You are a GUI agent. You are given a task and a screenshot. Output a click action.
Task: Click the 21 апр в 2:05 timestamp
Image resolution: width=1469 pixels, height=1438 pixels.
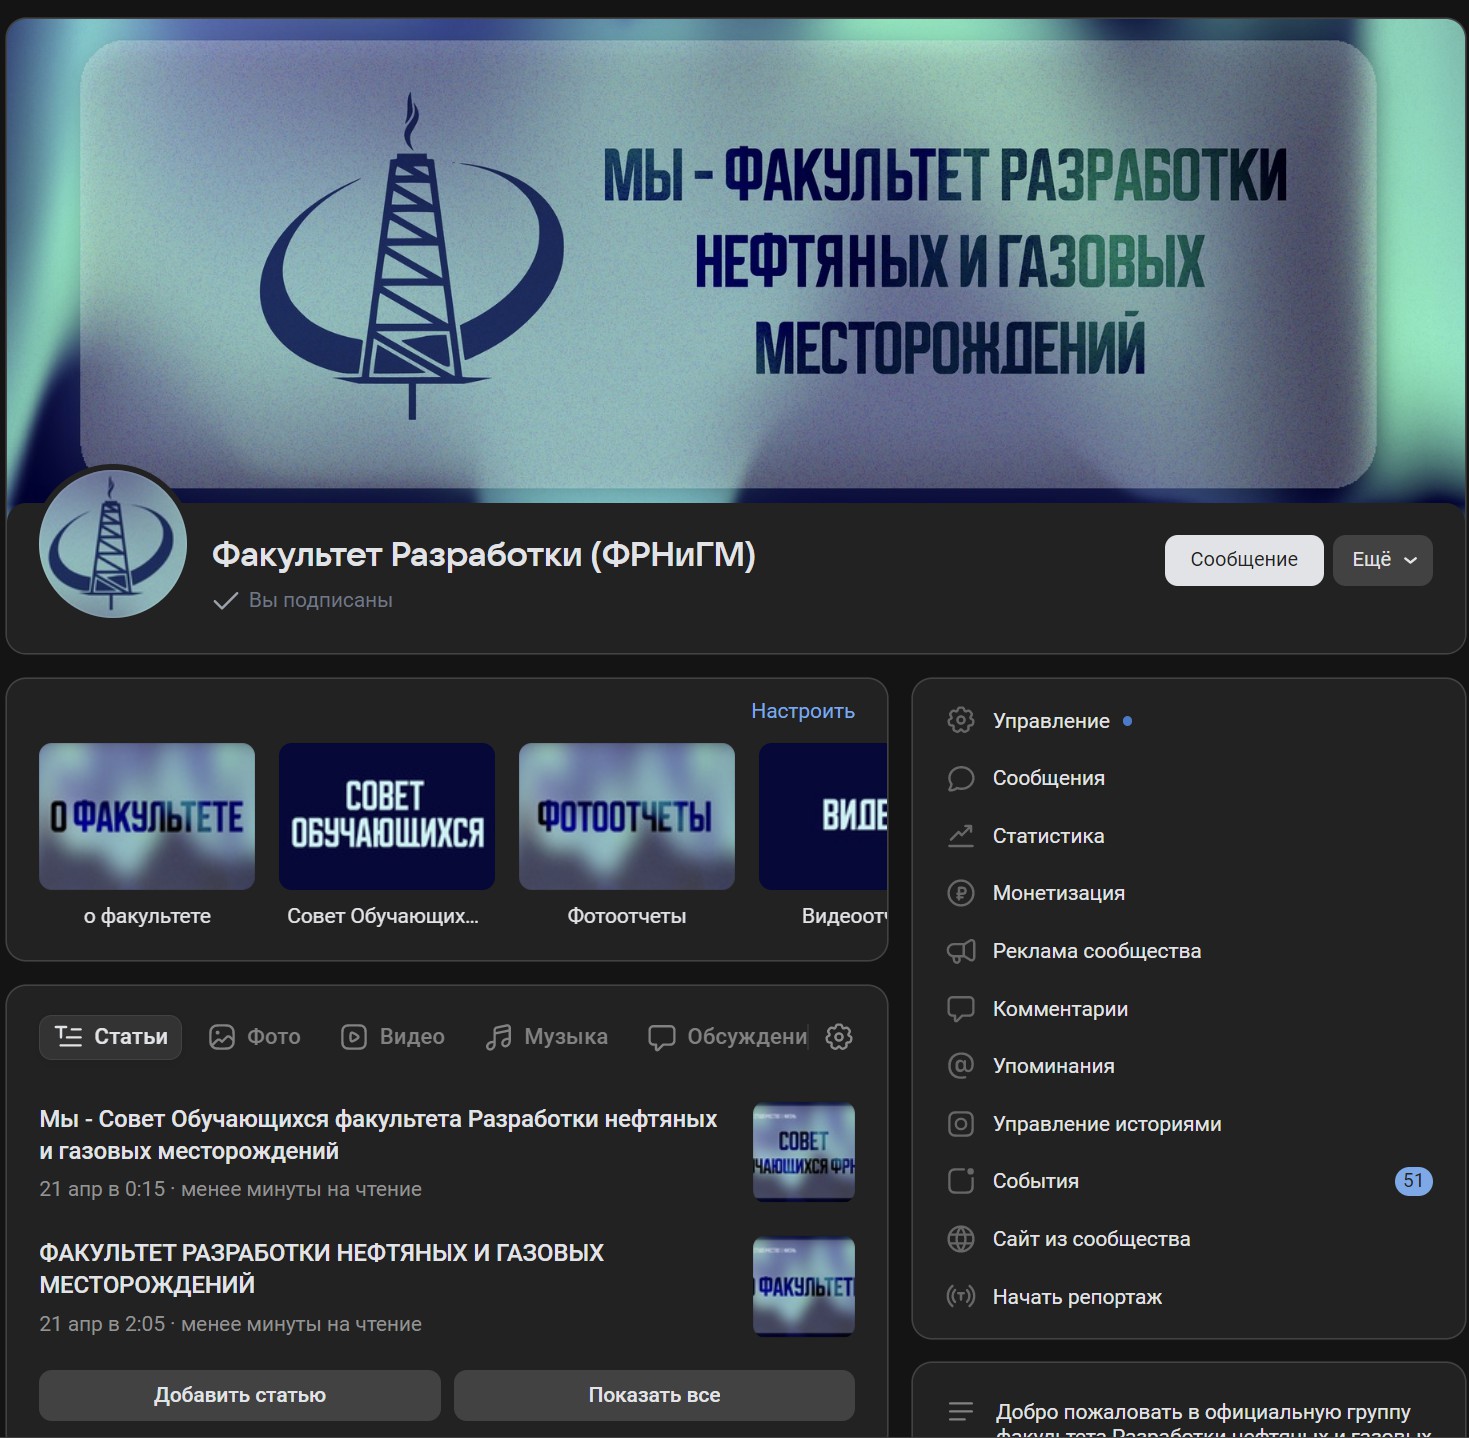(x=102, y=1324)
